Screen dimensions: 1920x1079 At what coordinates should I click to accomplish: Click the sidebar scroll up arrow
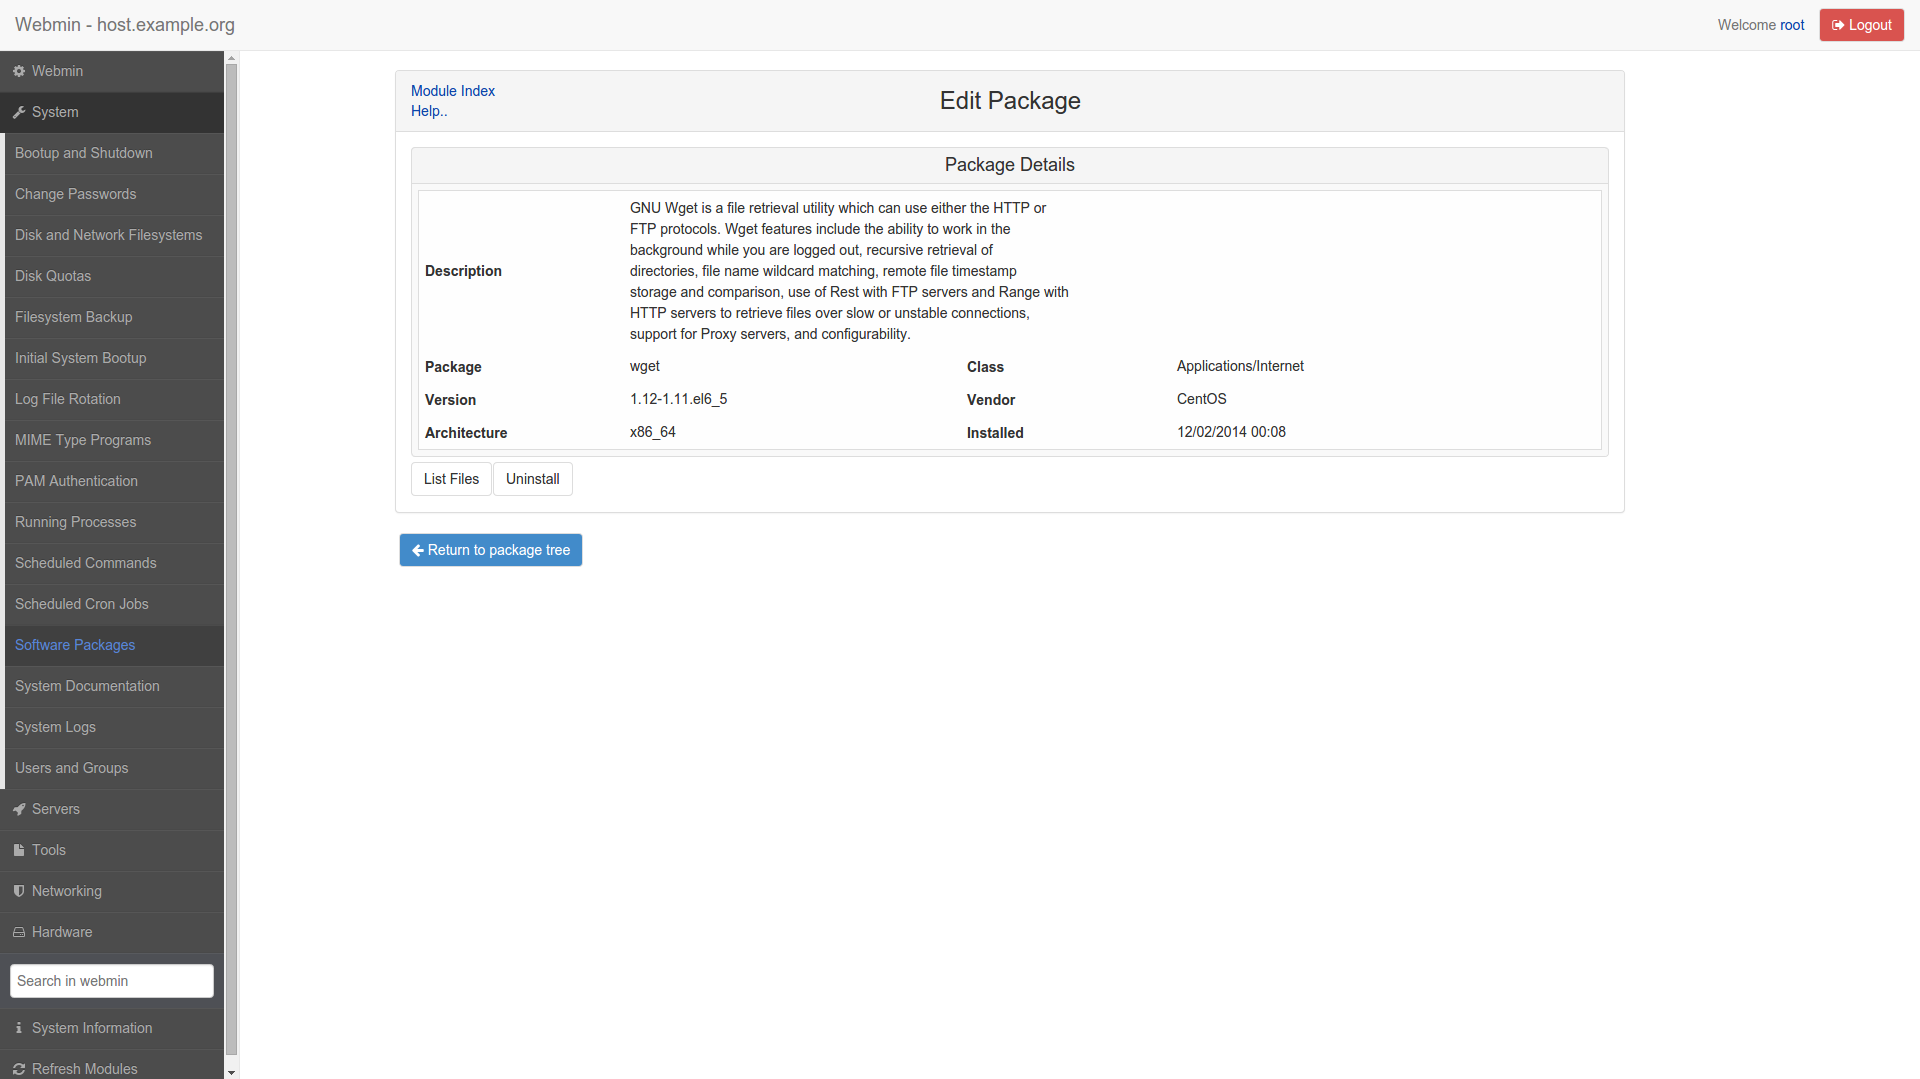click(232, 58)
